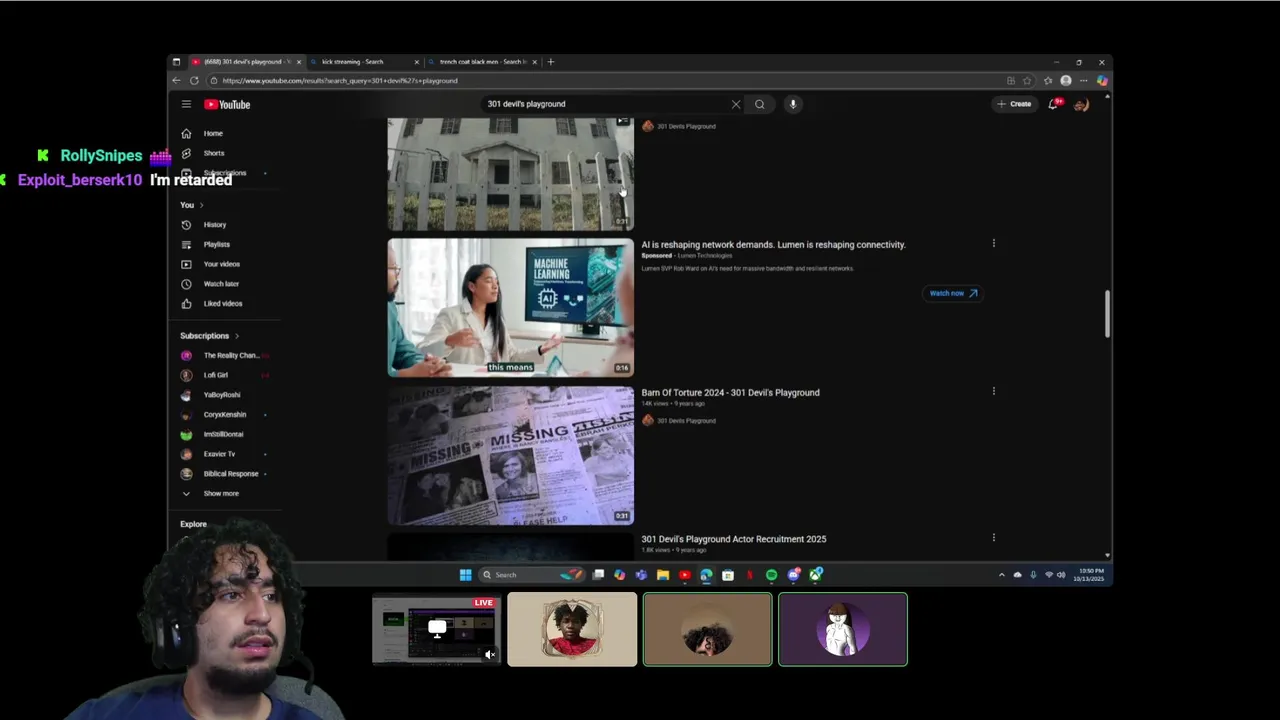
Task: Unmute the LIVE stream preview tile
Action: 490,655
